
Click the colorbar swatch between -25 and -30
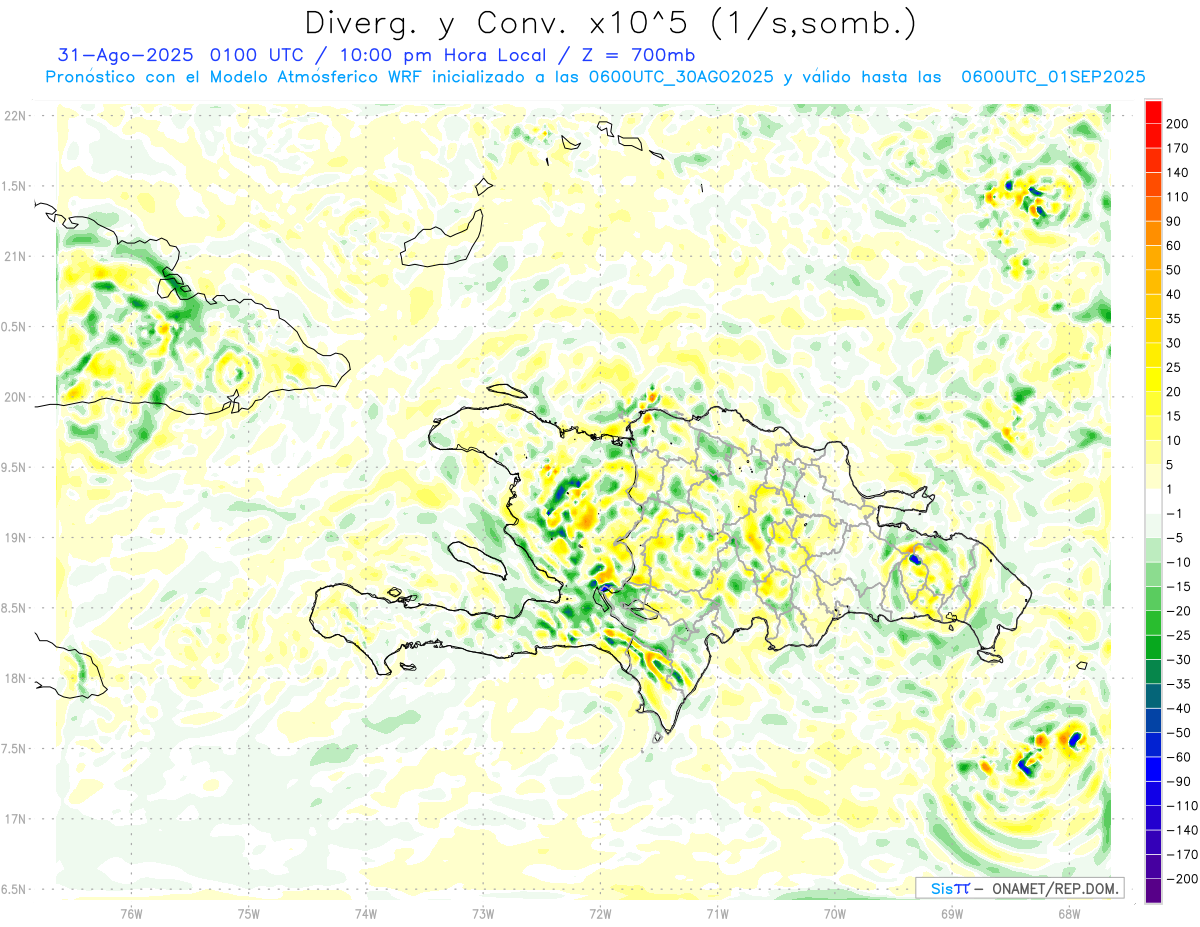(x=1153, y=647)
